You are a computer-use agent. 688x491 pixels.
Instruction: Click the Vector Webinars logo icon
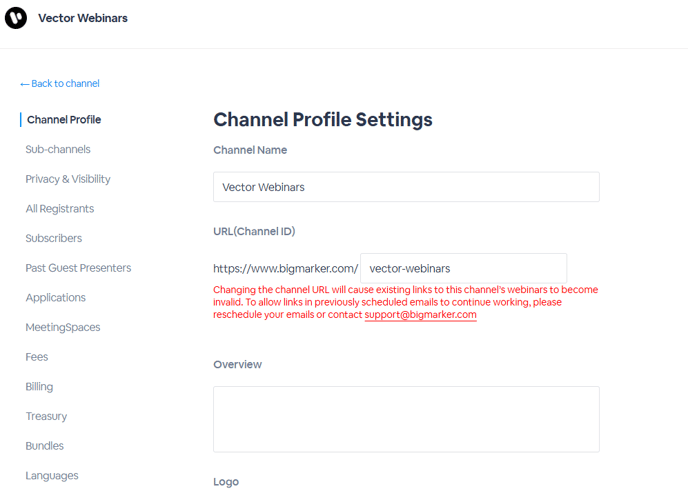click(16, 18)
